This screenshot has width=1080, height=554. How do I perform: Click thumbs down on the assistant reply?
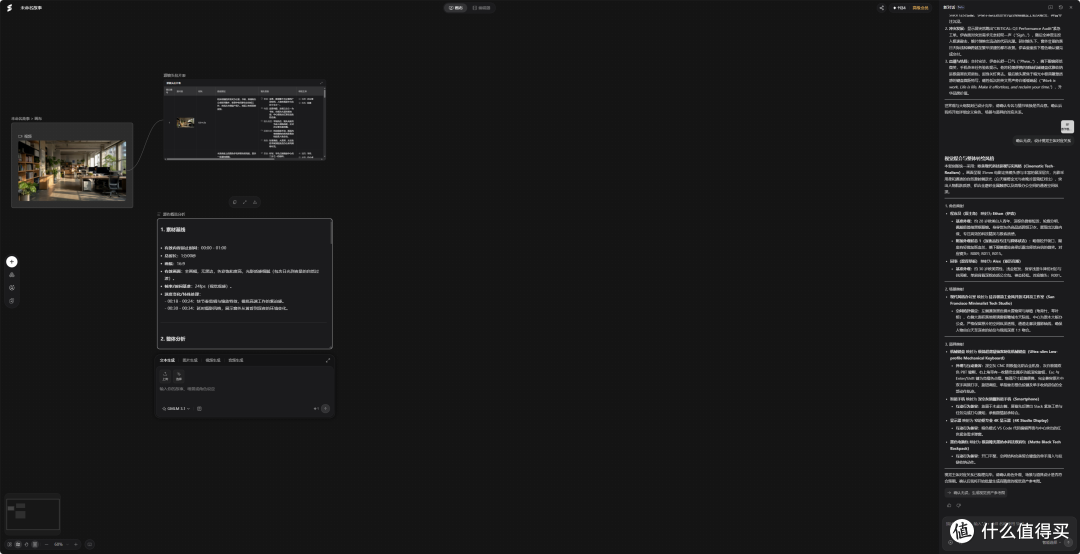[x=959, y=505]
